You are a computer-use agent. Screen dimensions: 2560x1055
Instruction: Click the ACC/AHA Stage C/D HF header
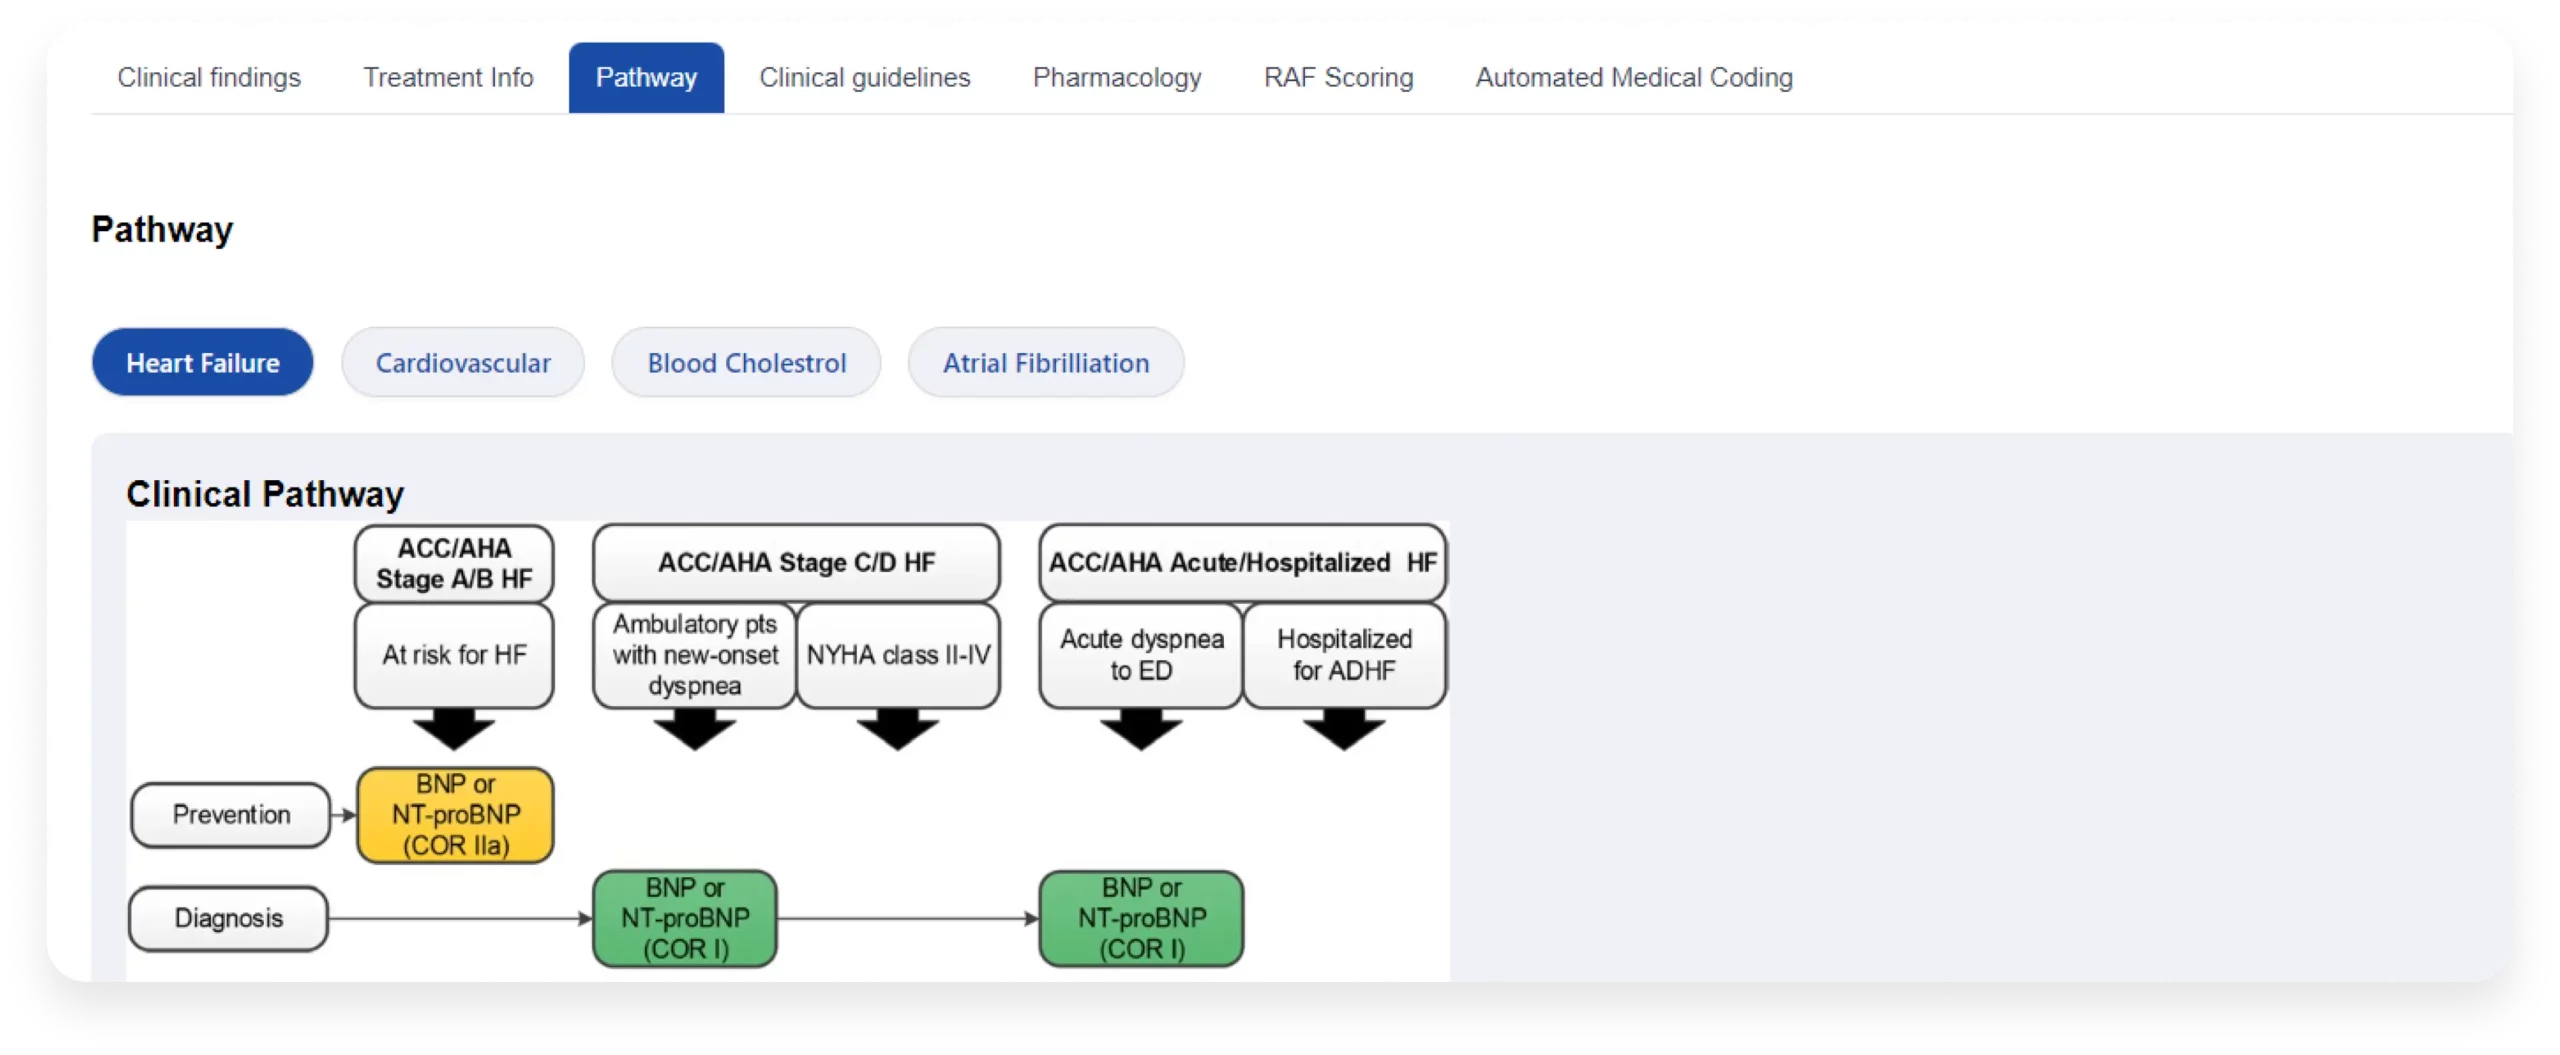coord(796,563)
